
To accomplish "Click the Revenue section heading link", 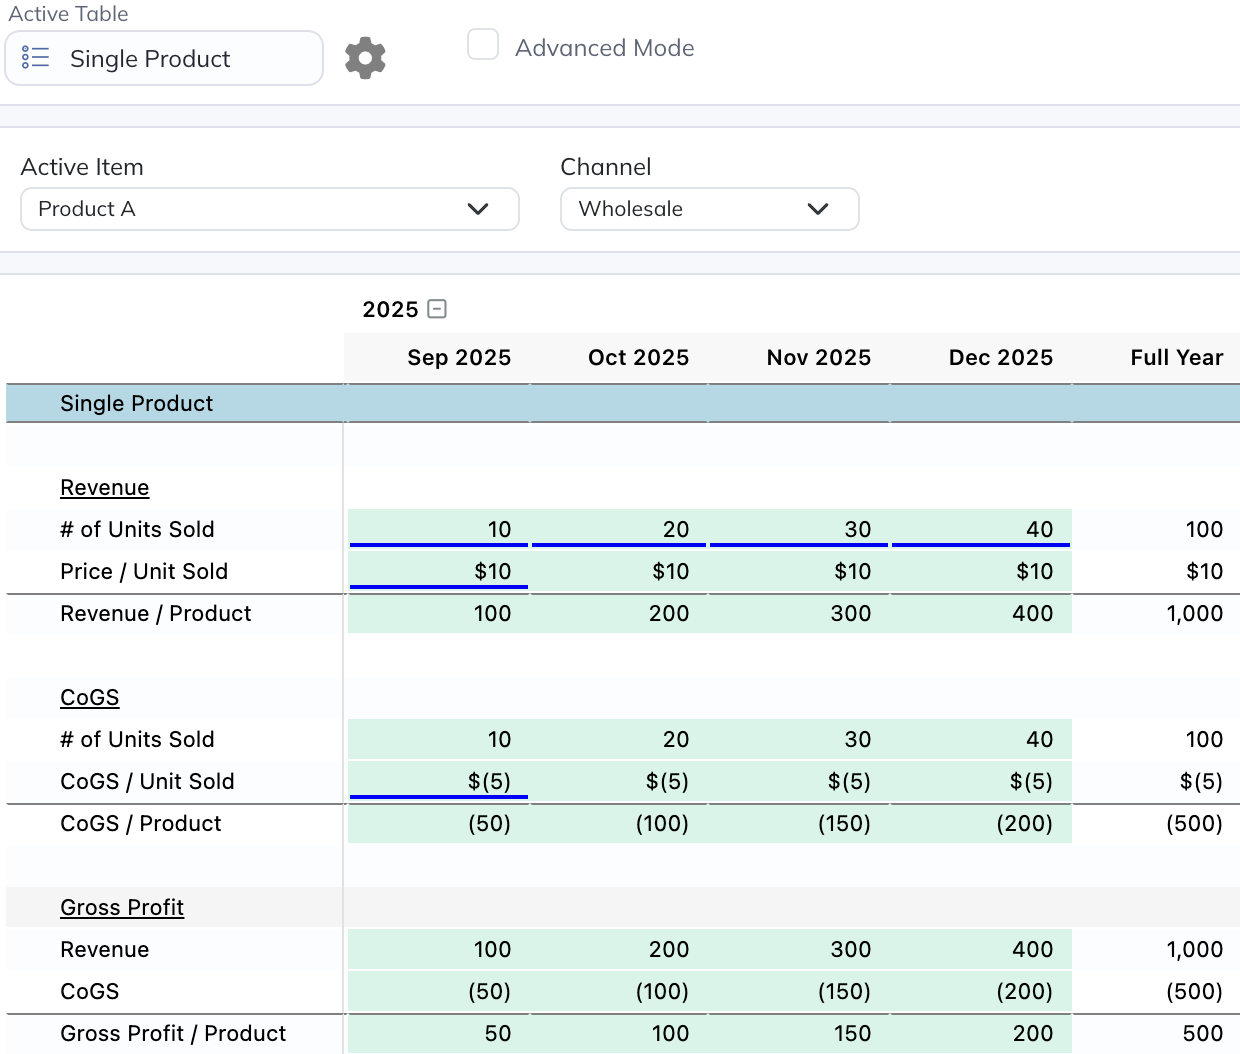I will coord(104,488).
